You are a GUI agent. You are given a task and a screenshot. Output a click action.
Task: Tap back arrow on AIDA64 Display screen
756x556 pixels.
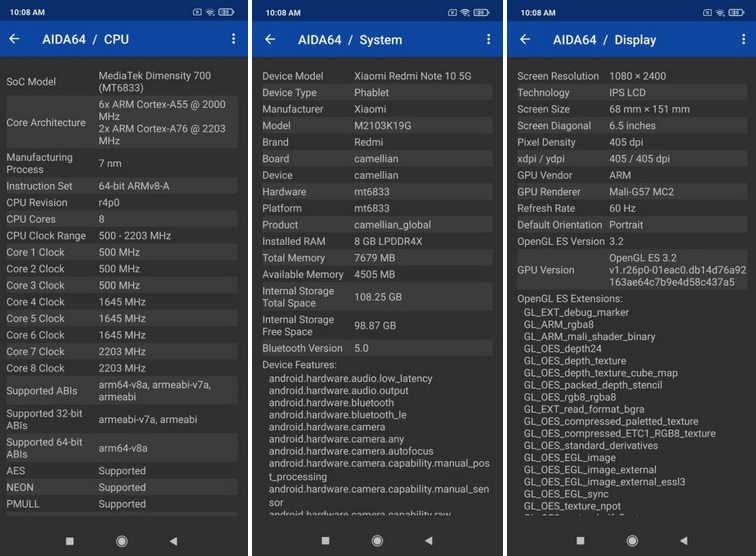click(x=525, y=39)
